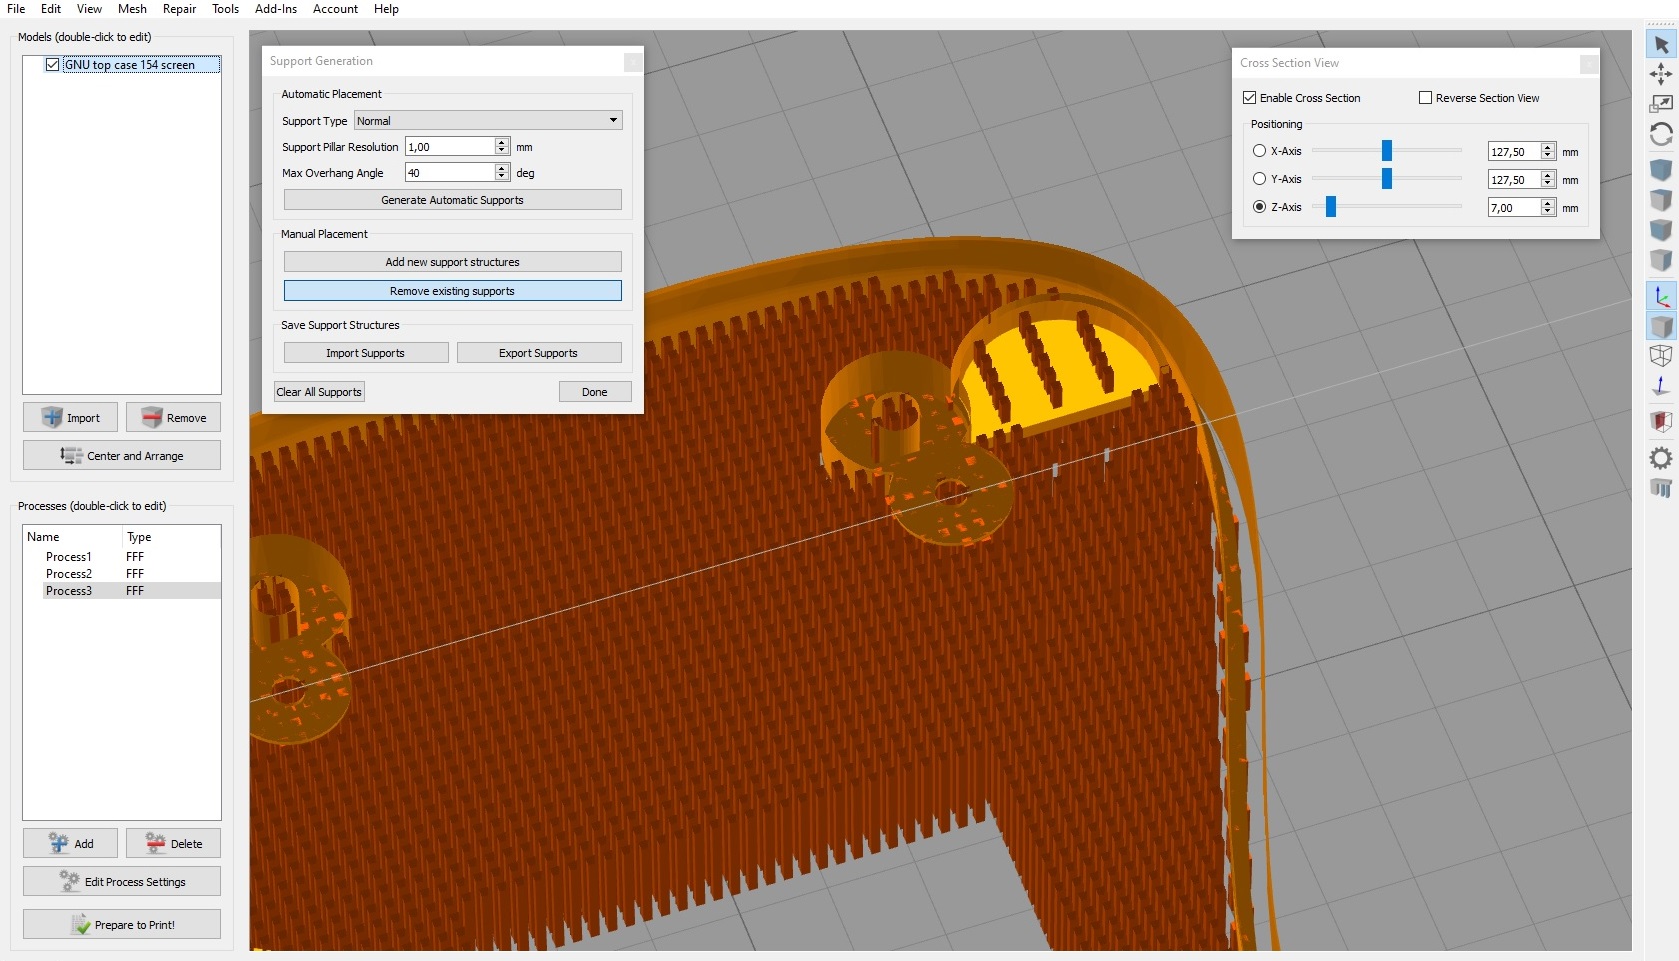Open the support generation pillars icon
1679x961 pixels.
click(1661, 488)
